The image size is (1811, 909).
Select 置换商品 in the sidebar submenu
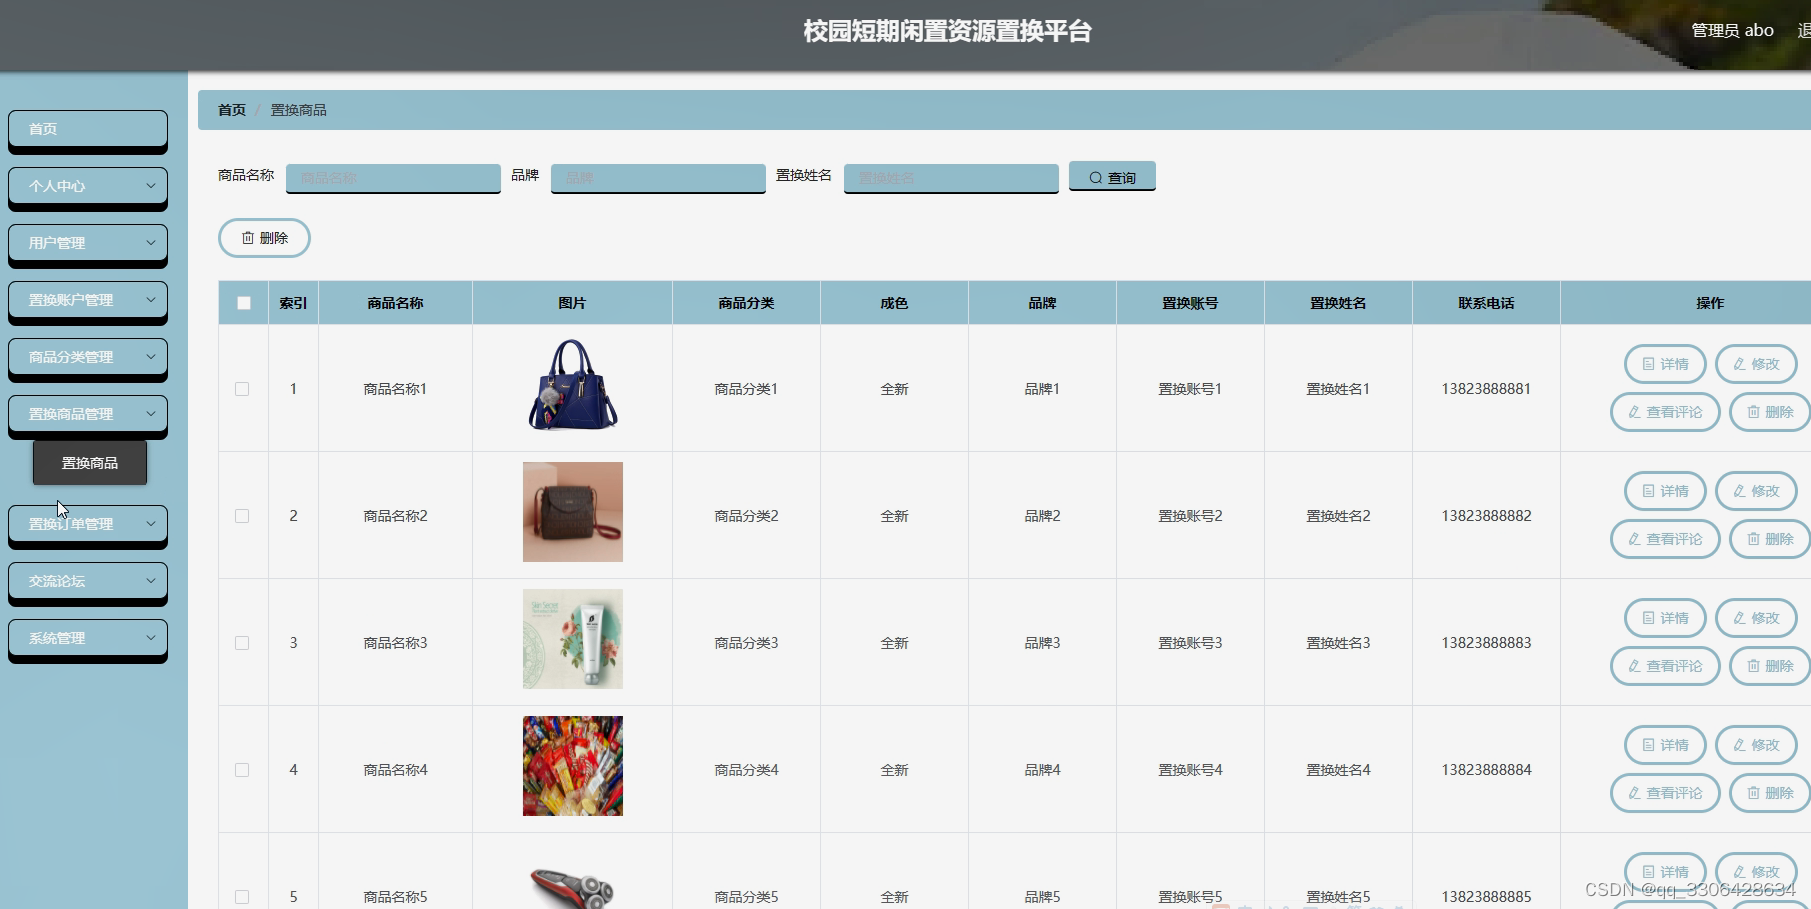(x=89, y=462)
